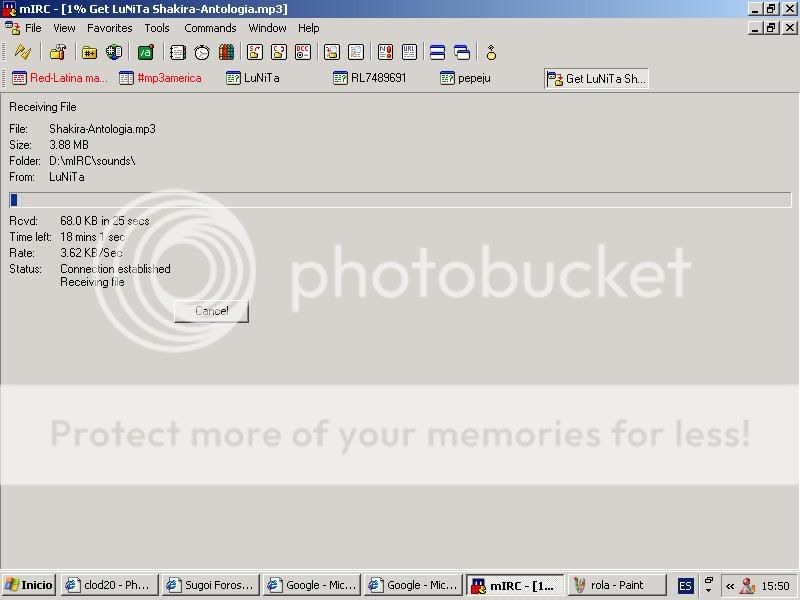Click the yellow About mIRC icon
This screenshot has height=600, width=800.
click(x=491, y=52)
